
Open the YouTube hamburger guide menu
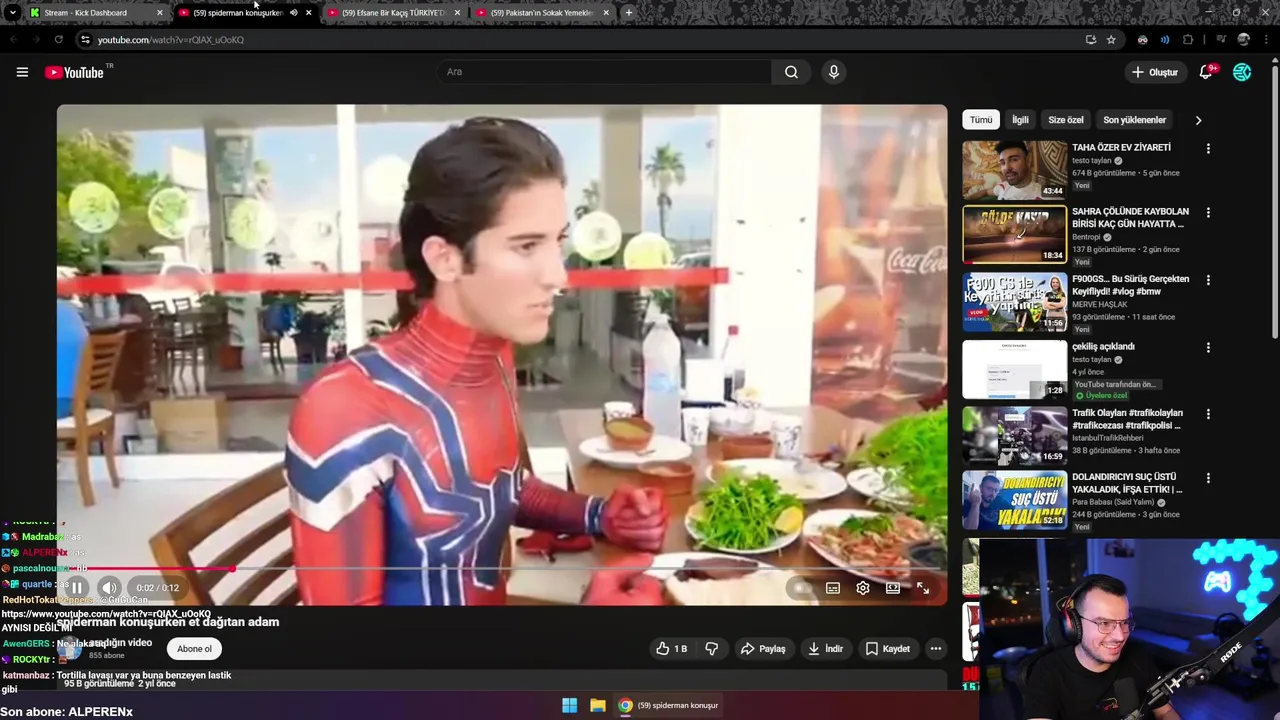[22, 72]
